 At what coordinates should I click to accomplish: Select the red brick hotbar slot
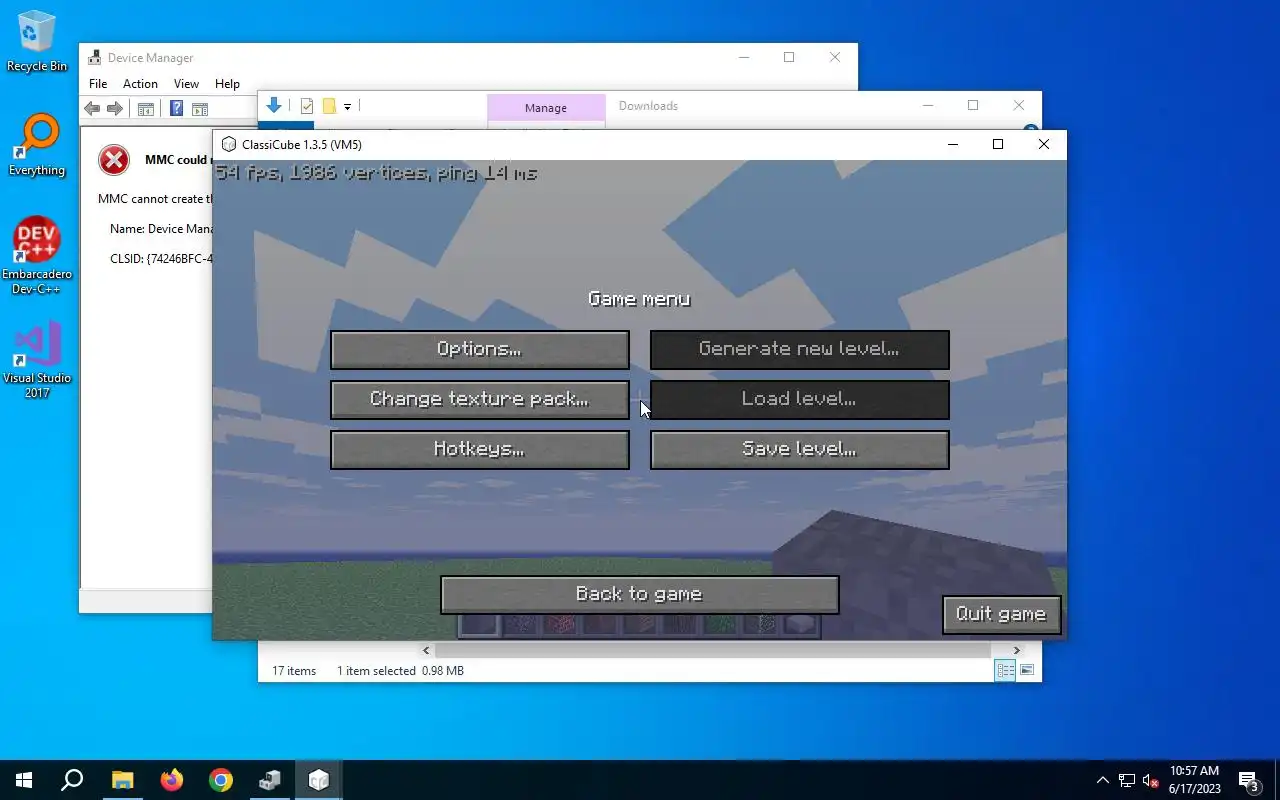point(559,627)
